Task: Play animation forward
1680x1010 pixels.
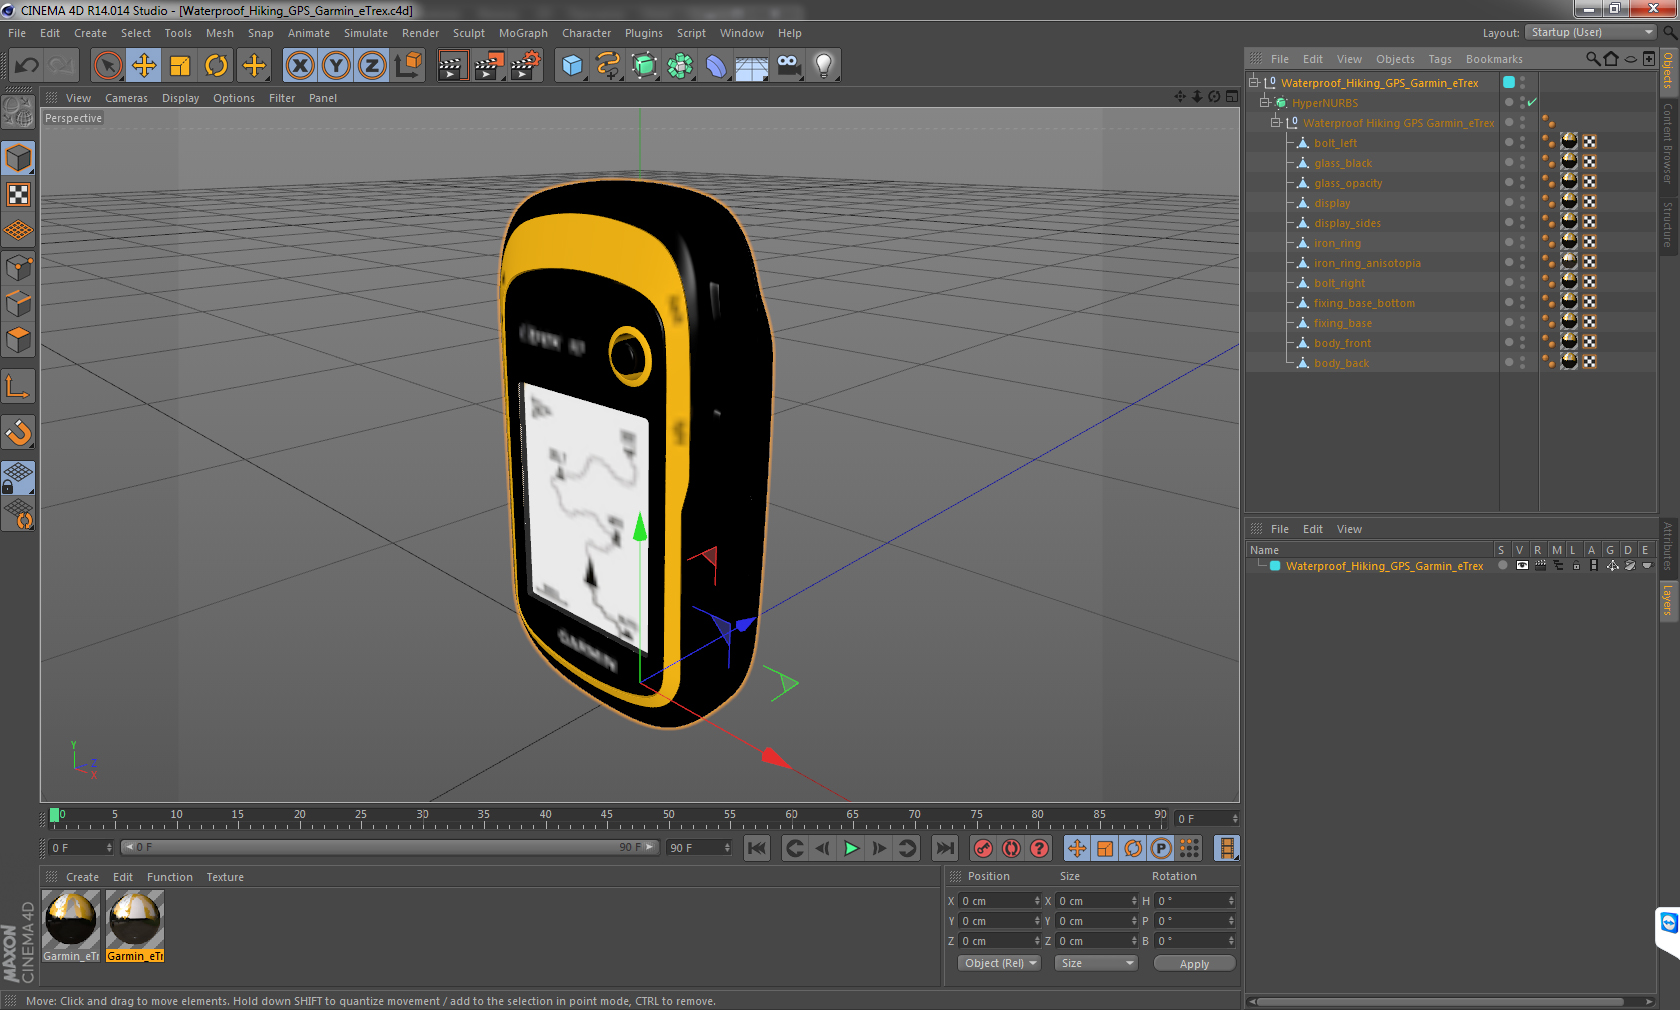Action: pyautogui.click(x=851, y=848)
